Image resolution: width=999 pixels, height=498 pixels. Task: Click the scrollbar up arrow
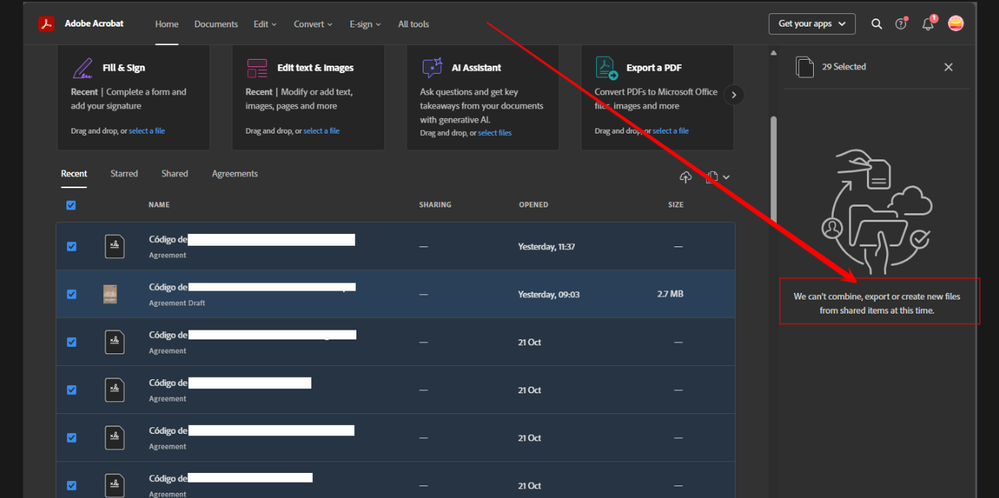coord(773,53)
